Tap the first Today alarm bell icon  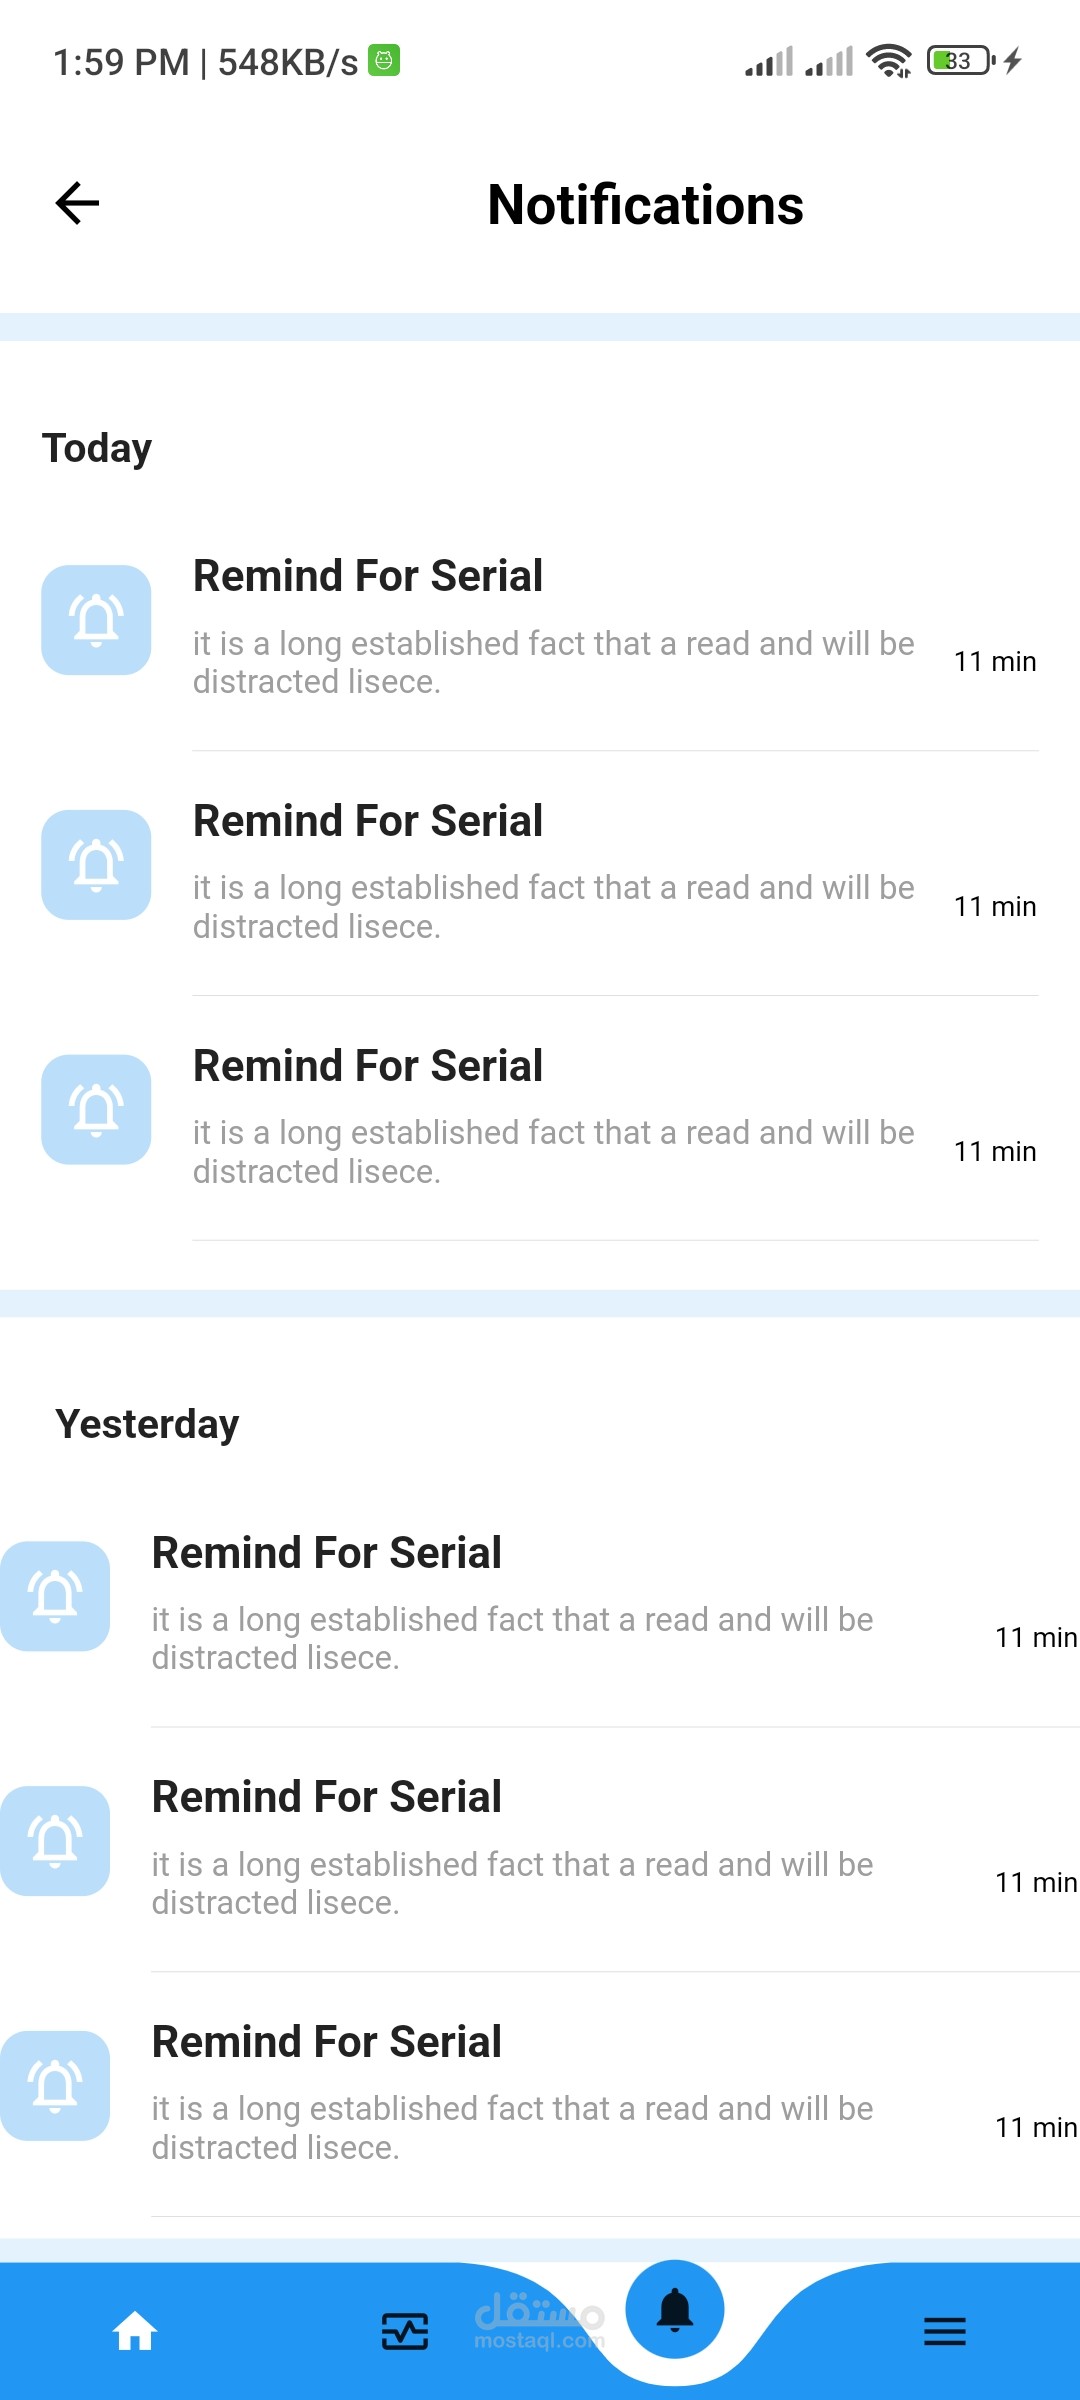96,620
